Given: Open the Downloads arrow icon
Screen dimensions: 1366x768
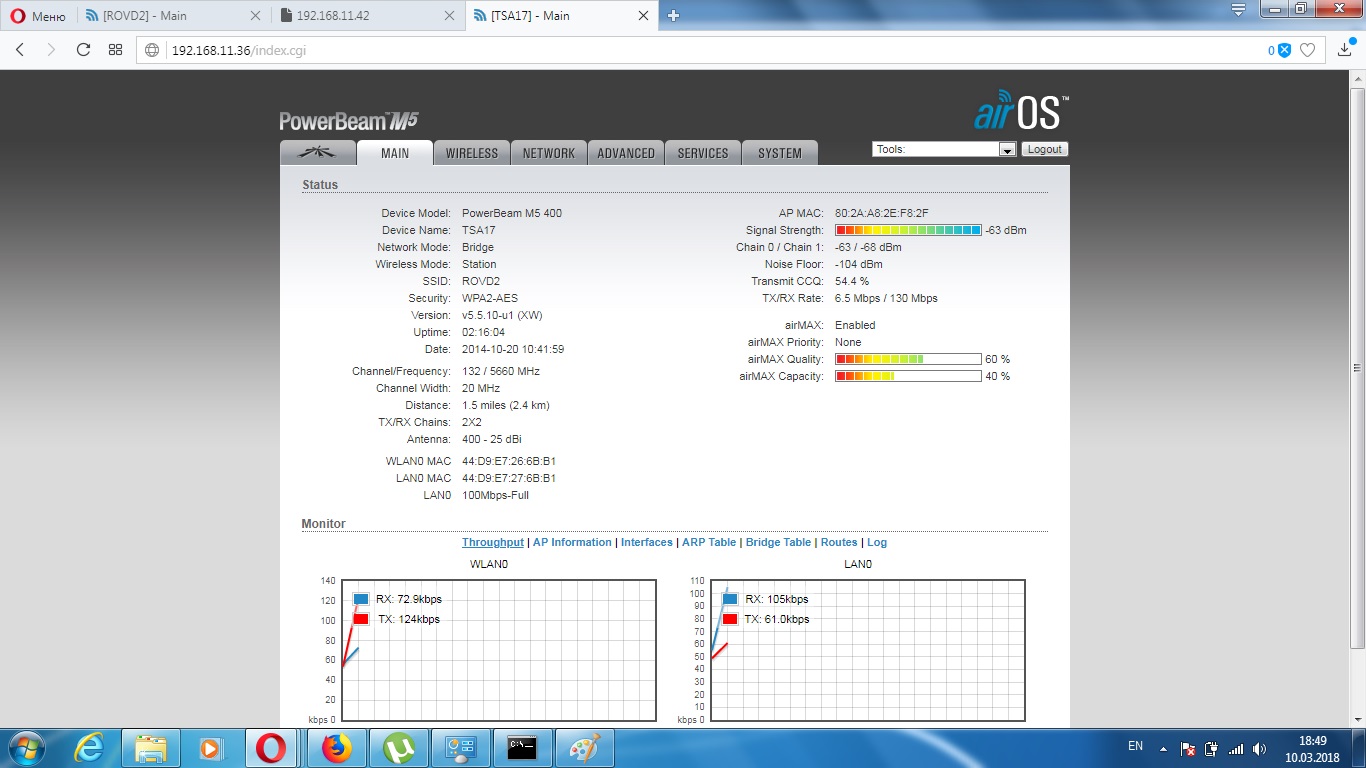Looking at the screenshot, I should (x=1345, y=49).
